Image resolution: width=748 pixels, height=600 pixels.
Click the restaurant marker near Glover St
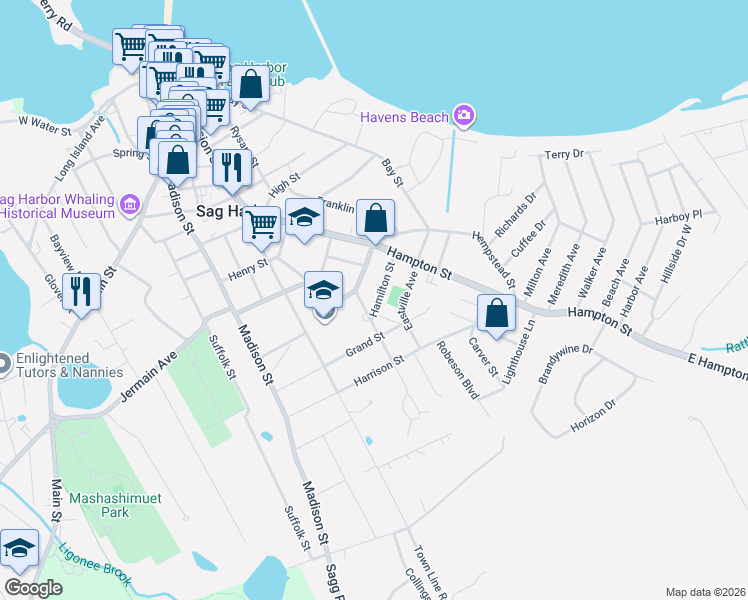pyautogui.click(x=81, y=292)
